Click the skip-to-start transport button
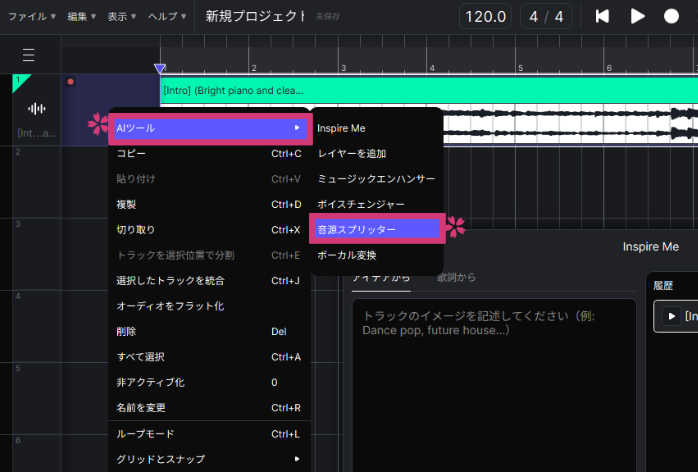 (x=602, y=16)
